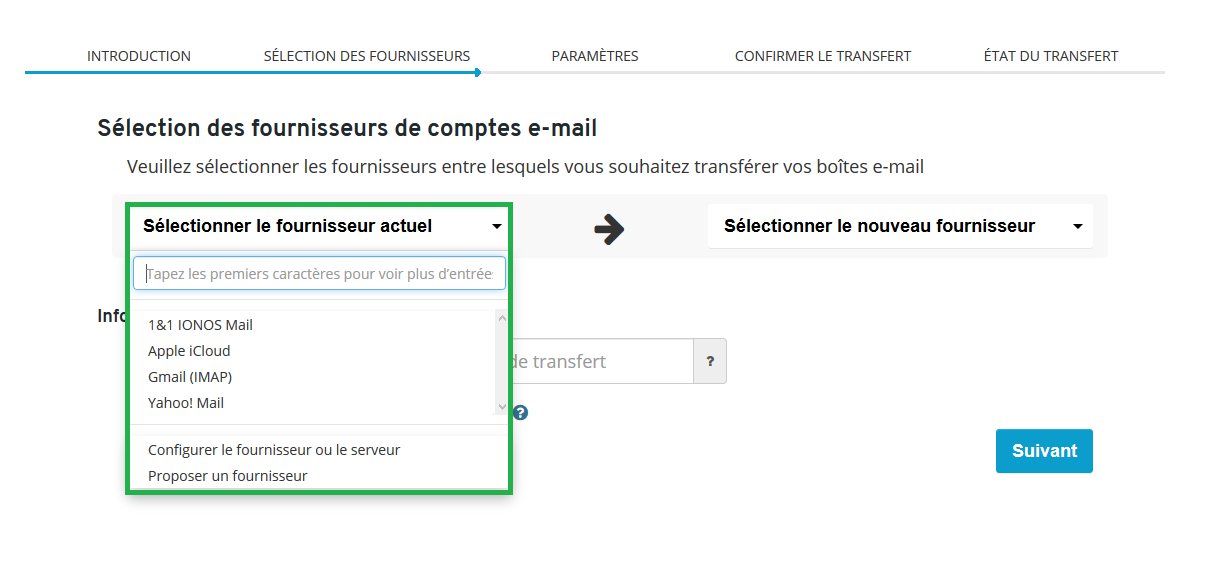Click the gray question mark button beside transfer field

tap(710, 361)
